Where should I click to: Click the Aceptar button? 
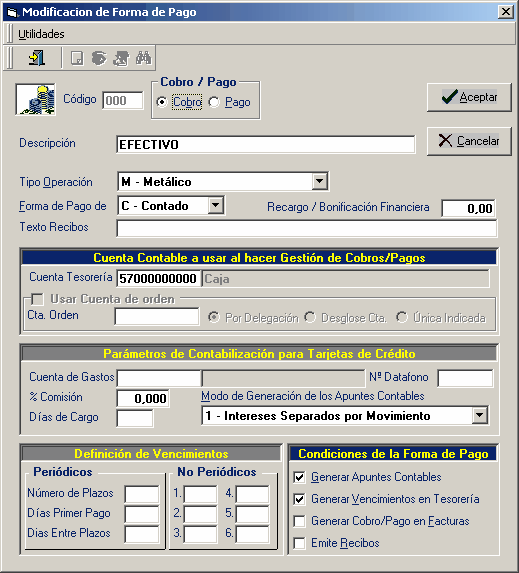point(469,97)
